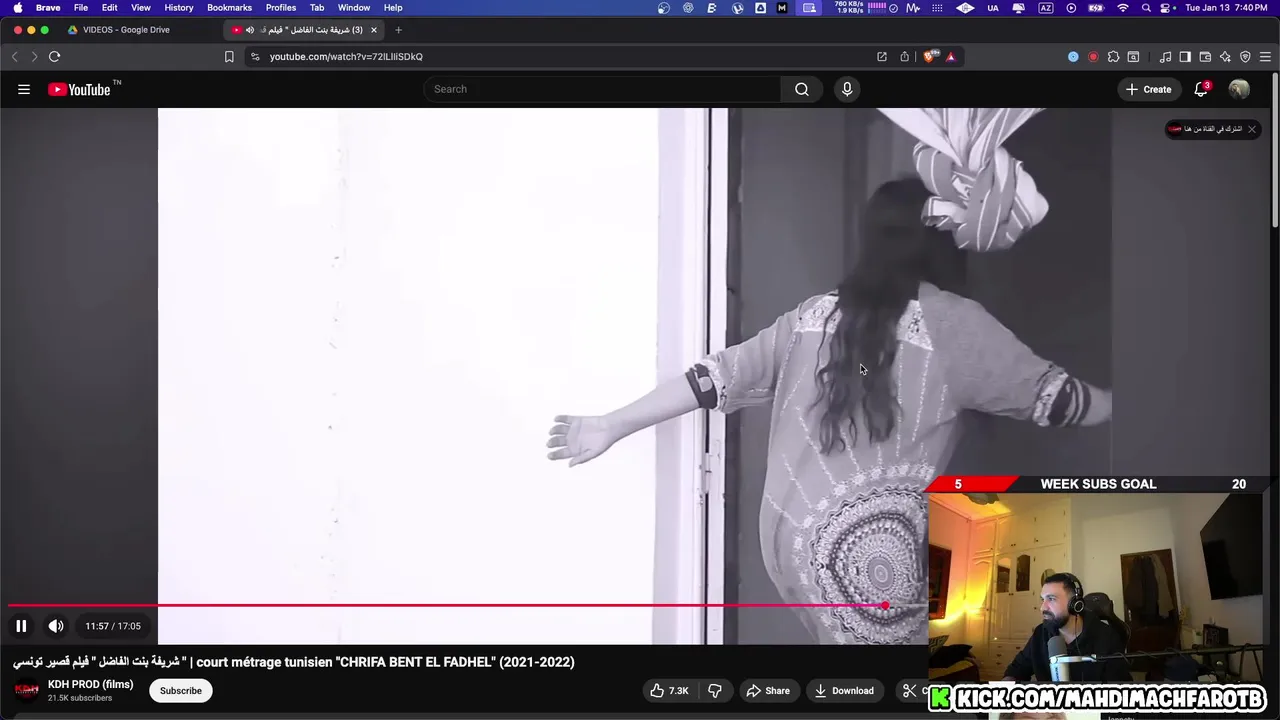Open the Bookmarks menu
This screenshot has width=1280, height=720.
[x=230, y=8]
